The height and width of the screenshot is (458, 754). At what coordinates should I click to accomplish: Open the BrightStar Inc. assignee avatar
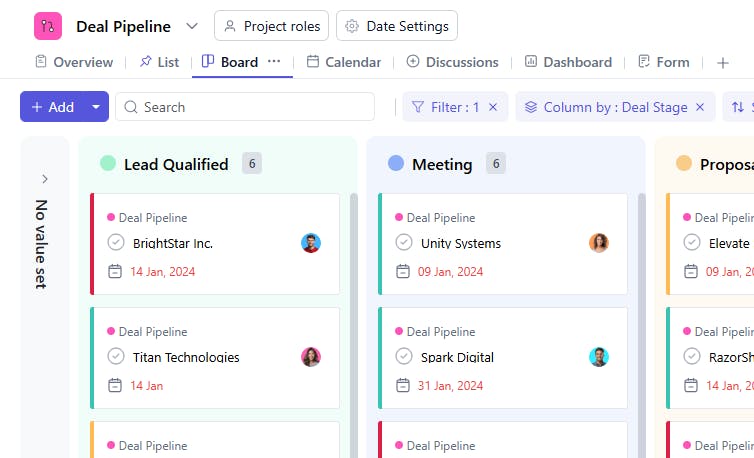[x=311, y=243]
